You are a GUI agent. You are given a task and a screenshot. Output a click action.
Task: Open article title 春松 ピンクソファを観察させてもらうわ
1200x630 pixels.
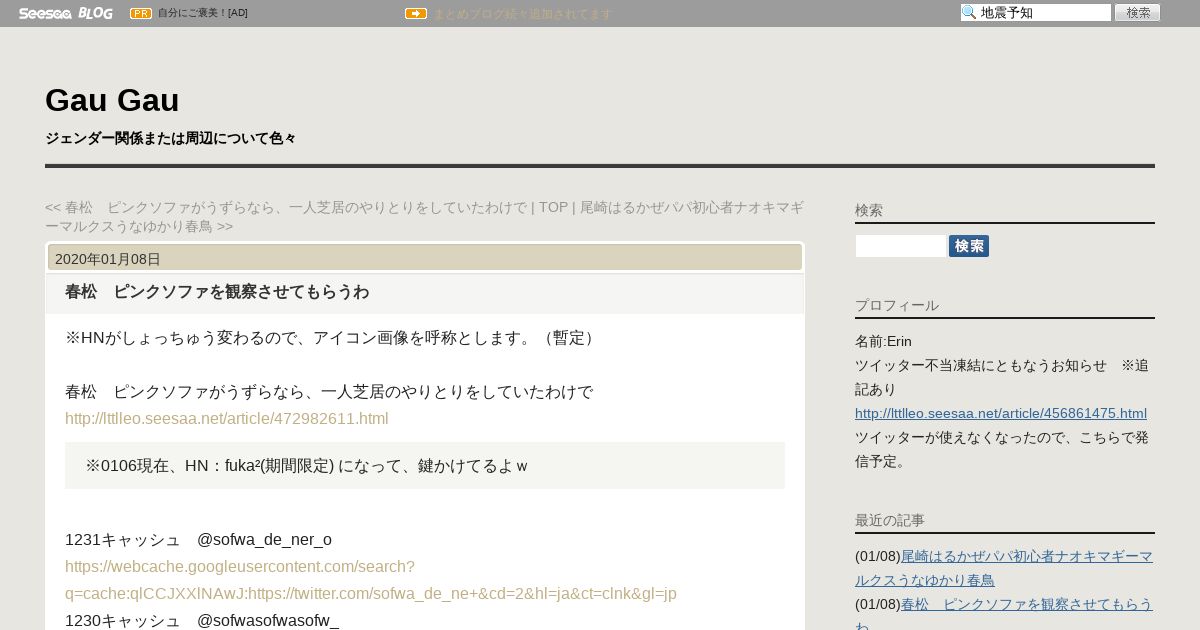click(217, 292)
